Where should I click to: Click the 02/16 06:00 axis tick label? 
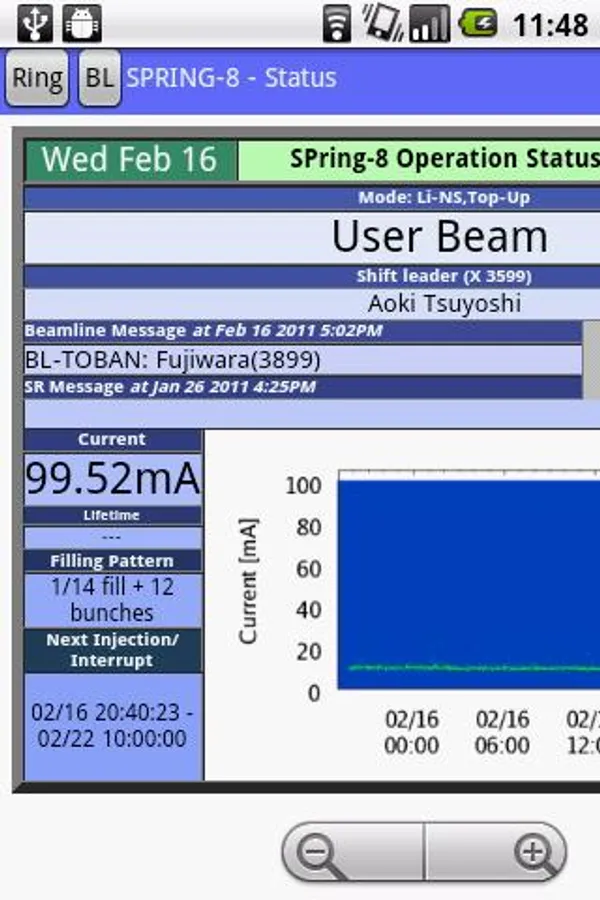[502, 732]
